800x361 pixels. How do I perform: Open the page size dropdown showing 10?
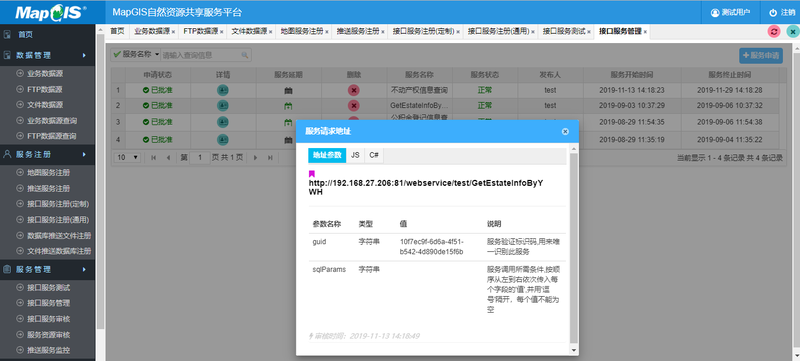coord(128,158)
